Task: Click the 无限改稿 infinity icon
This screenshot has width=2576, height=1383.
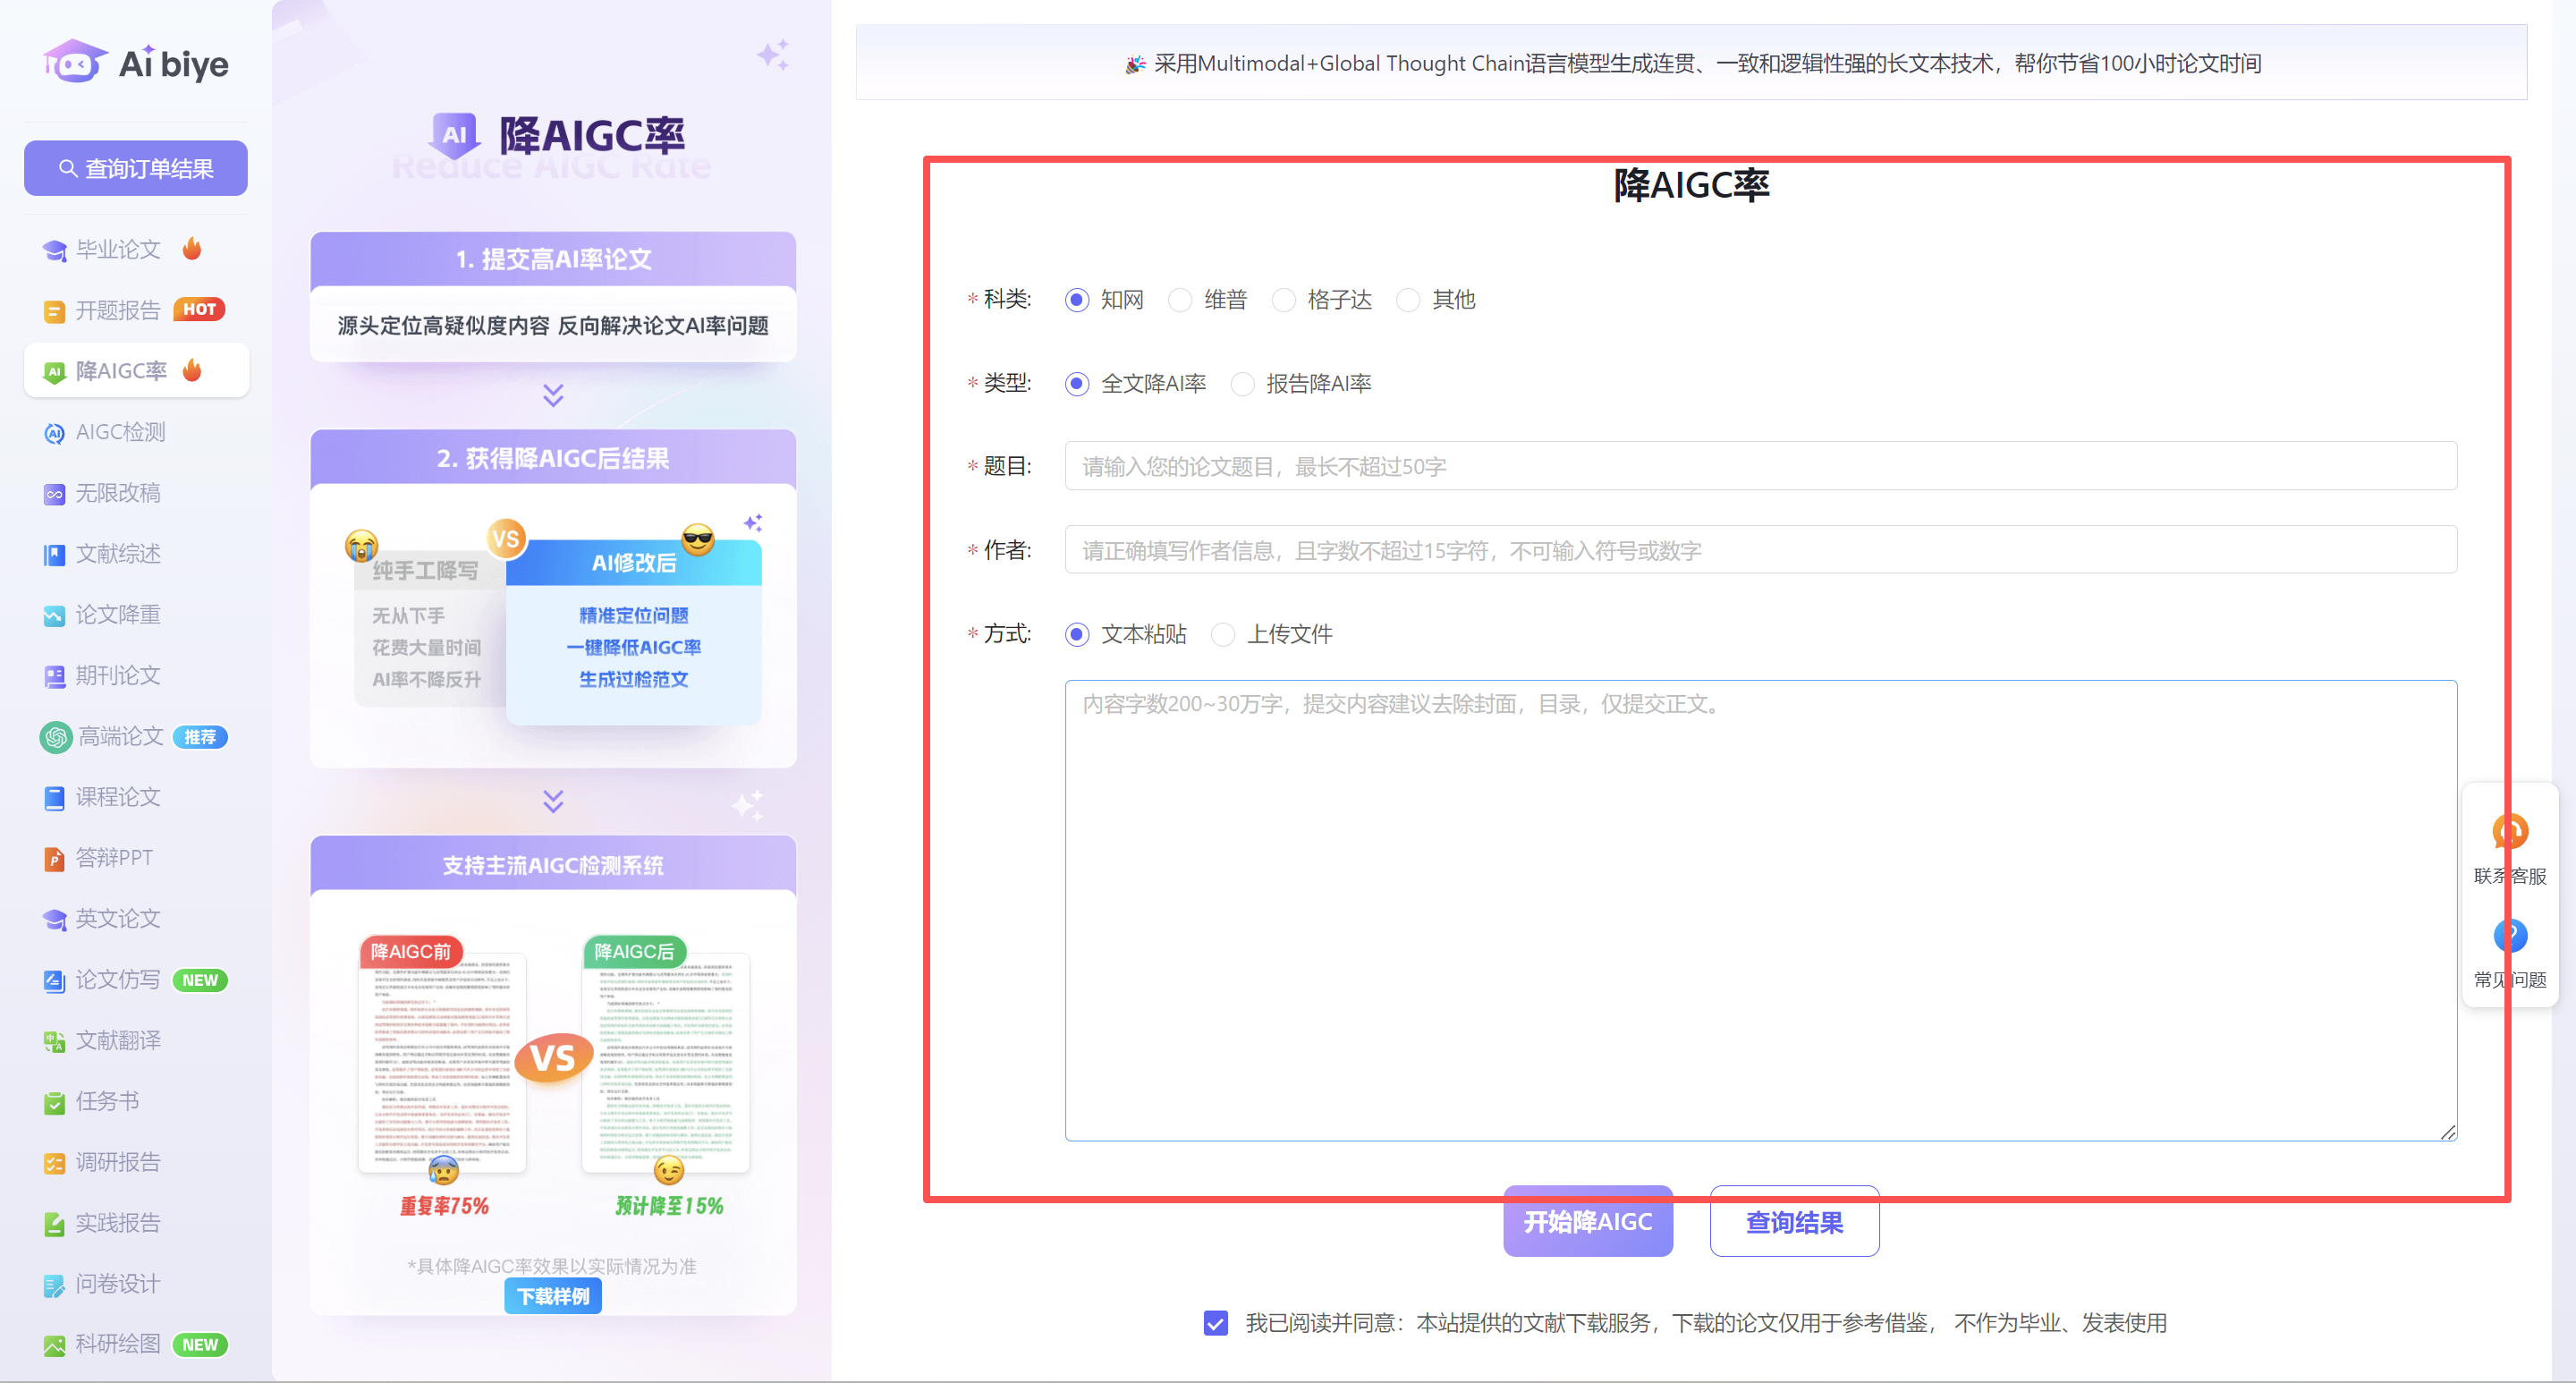Action: (x=54, y=494)
